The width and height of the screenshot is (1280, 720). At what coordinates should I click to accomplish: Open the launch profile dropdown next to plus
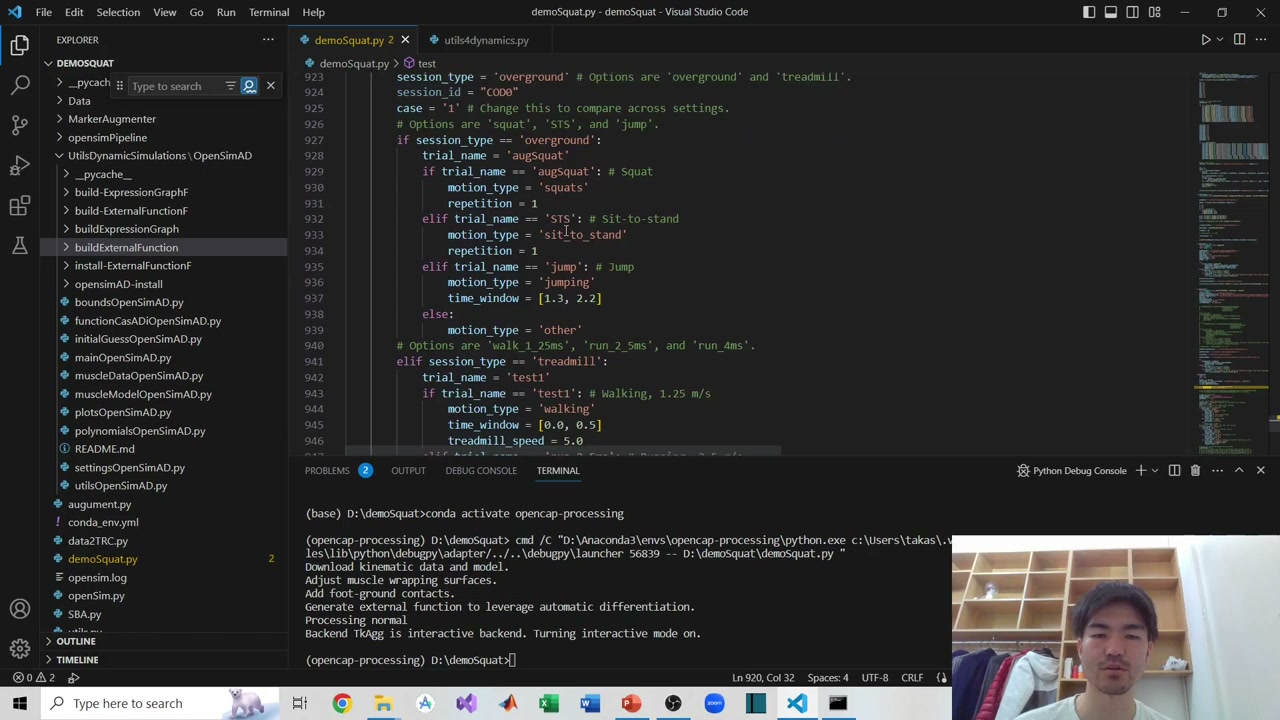1155,470
